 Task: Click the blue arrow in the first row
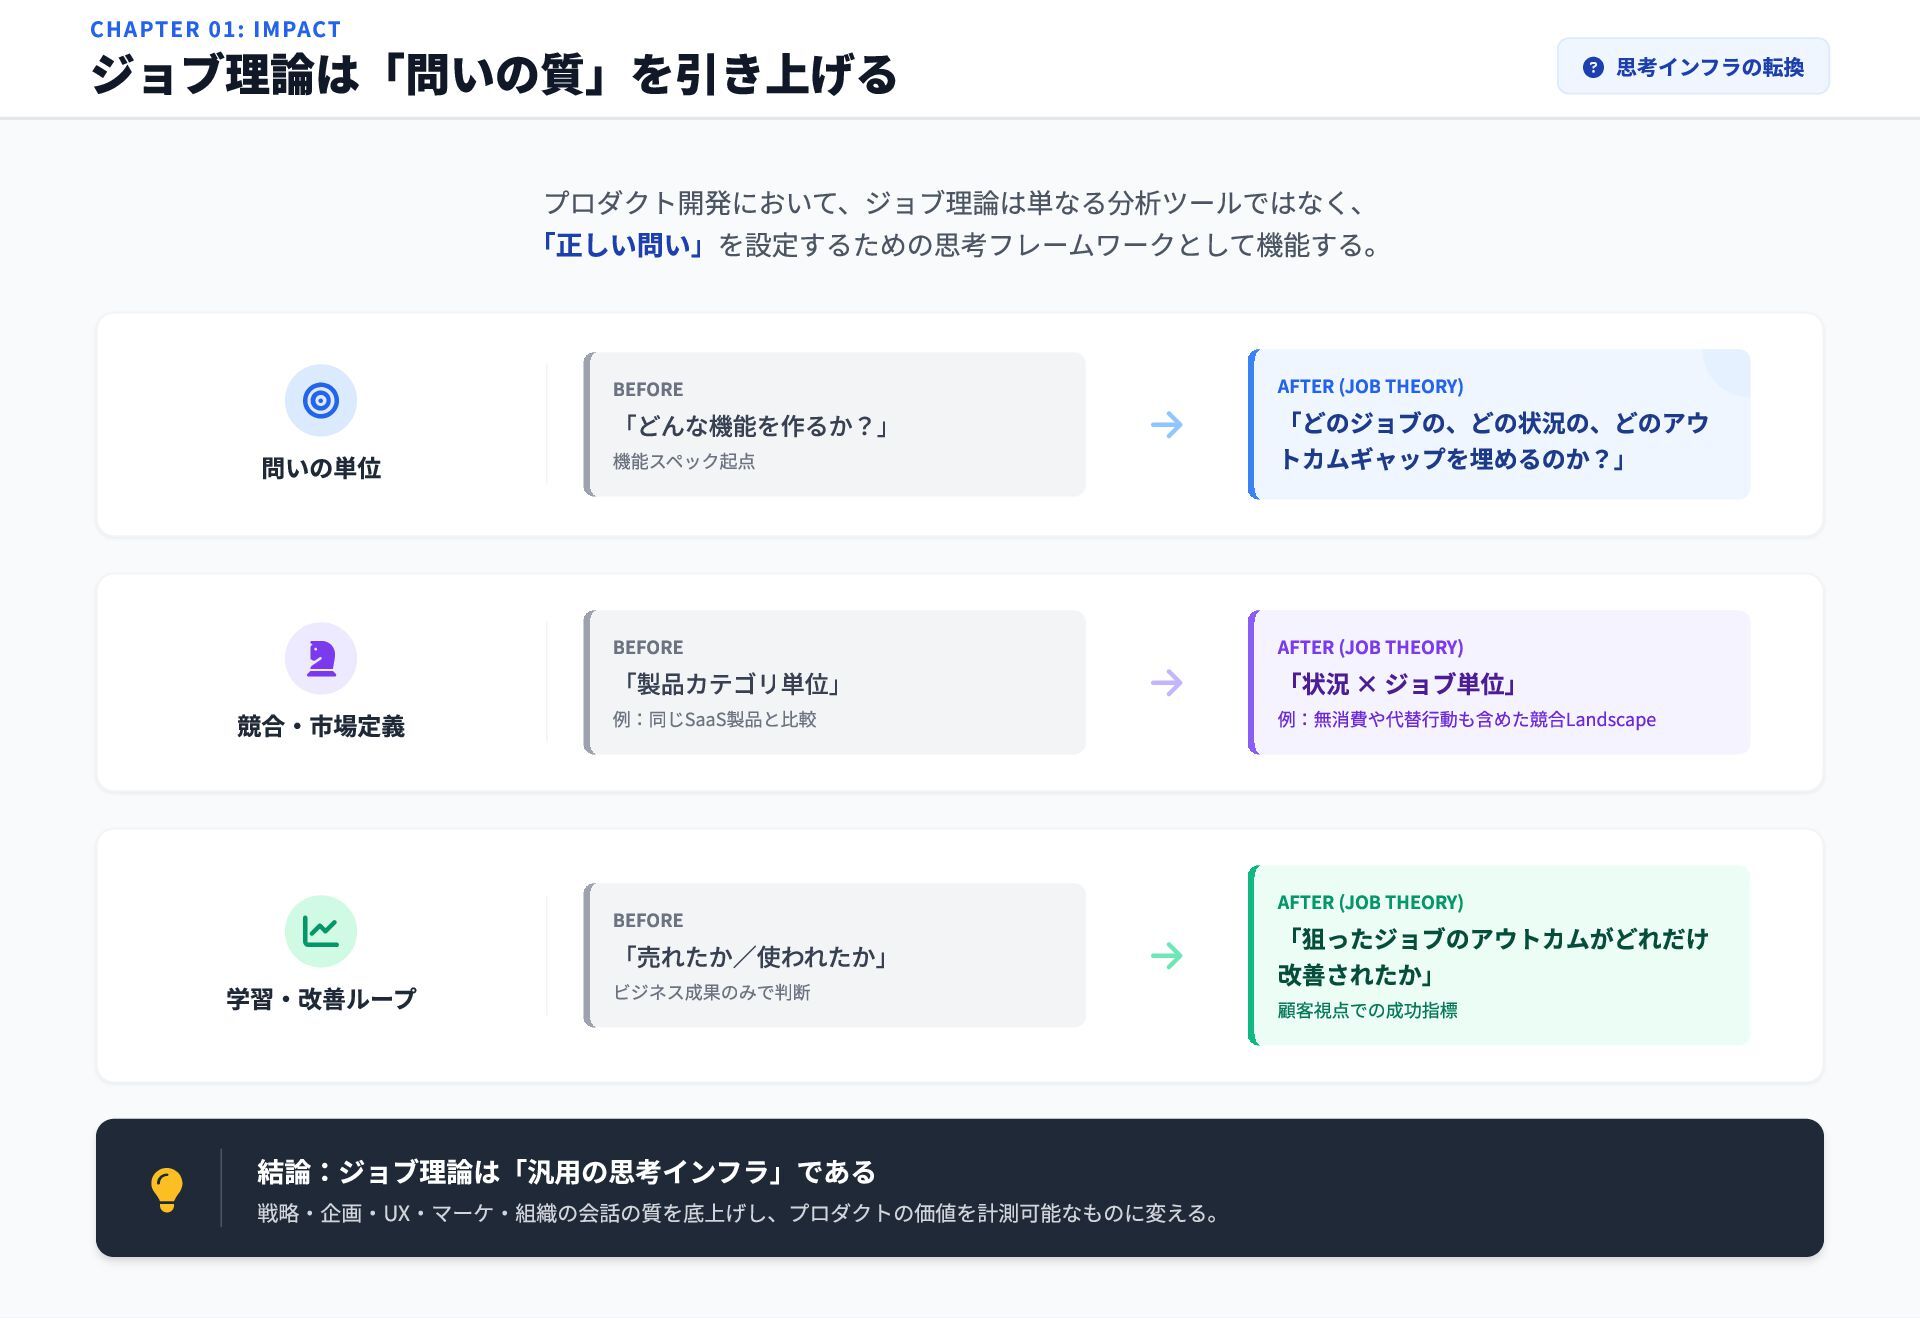coord(1166,425)
